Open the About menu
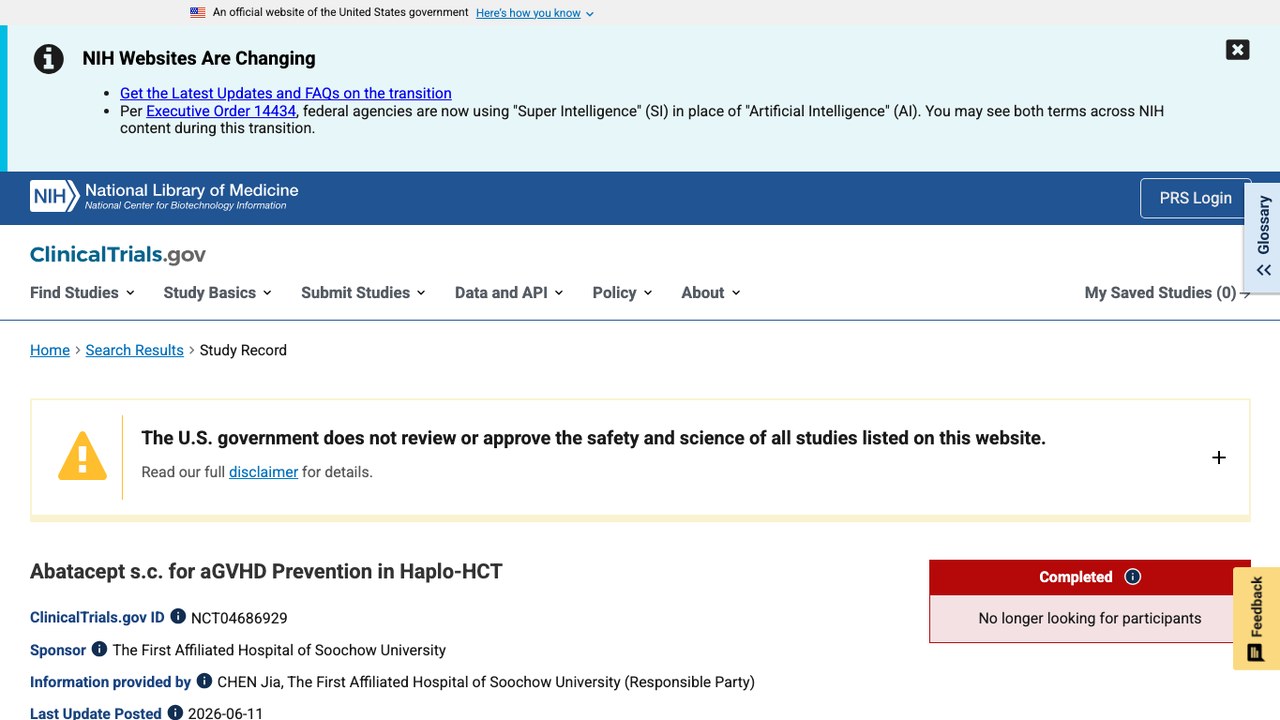Screen dimensions: 1280x720 point(711,292)
